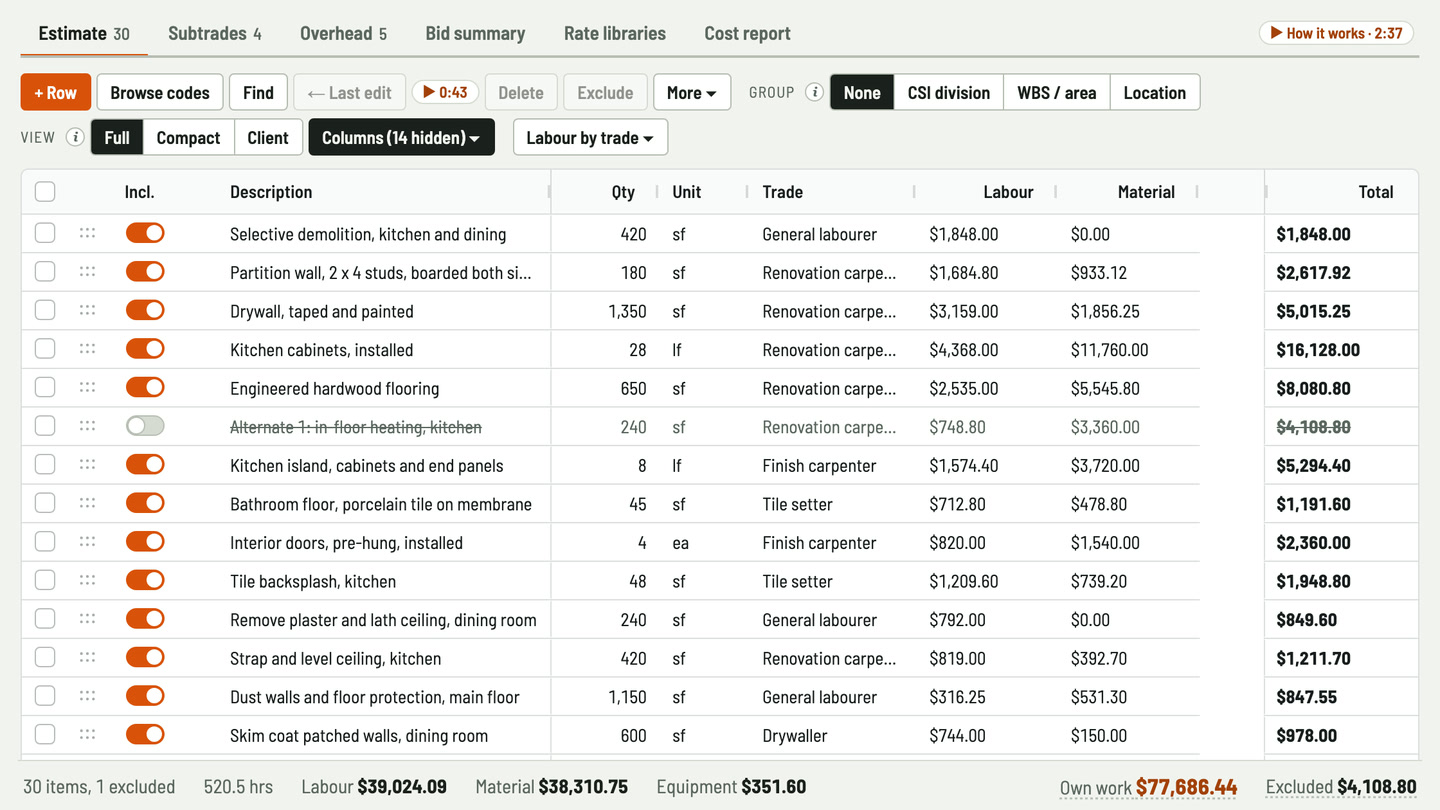1440x810 pixels.
Task: Open the Cost report tab
Action: click(x=747, y=33)
